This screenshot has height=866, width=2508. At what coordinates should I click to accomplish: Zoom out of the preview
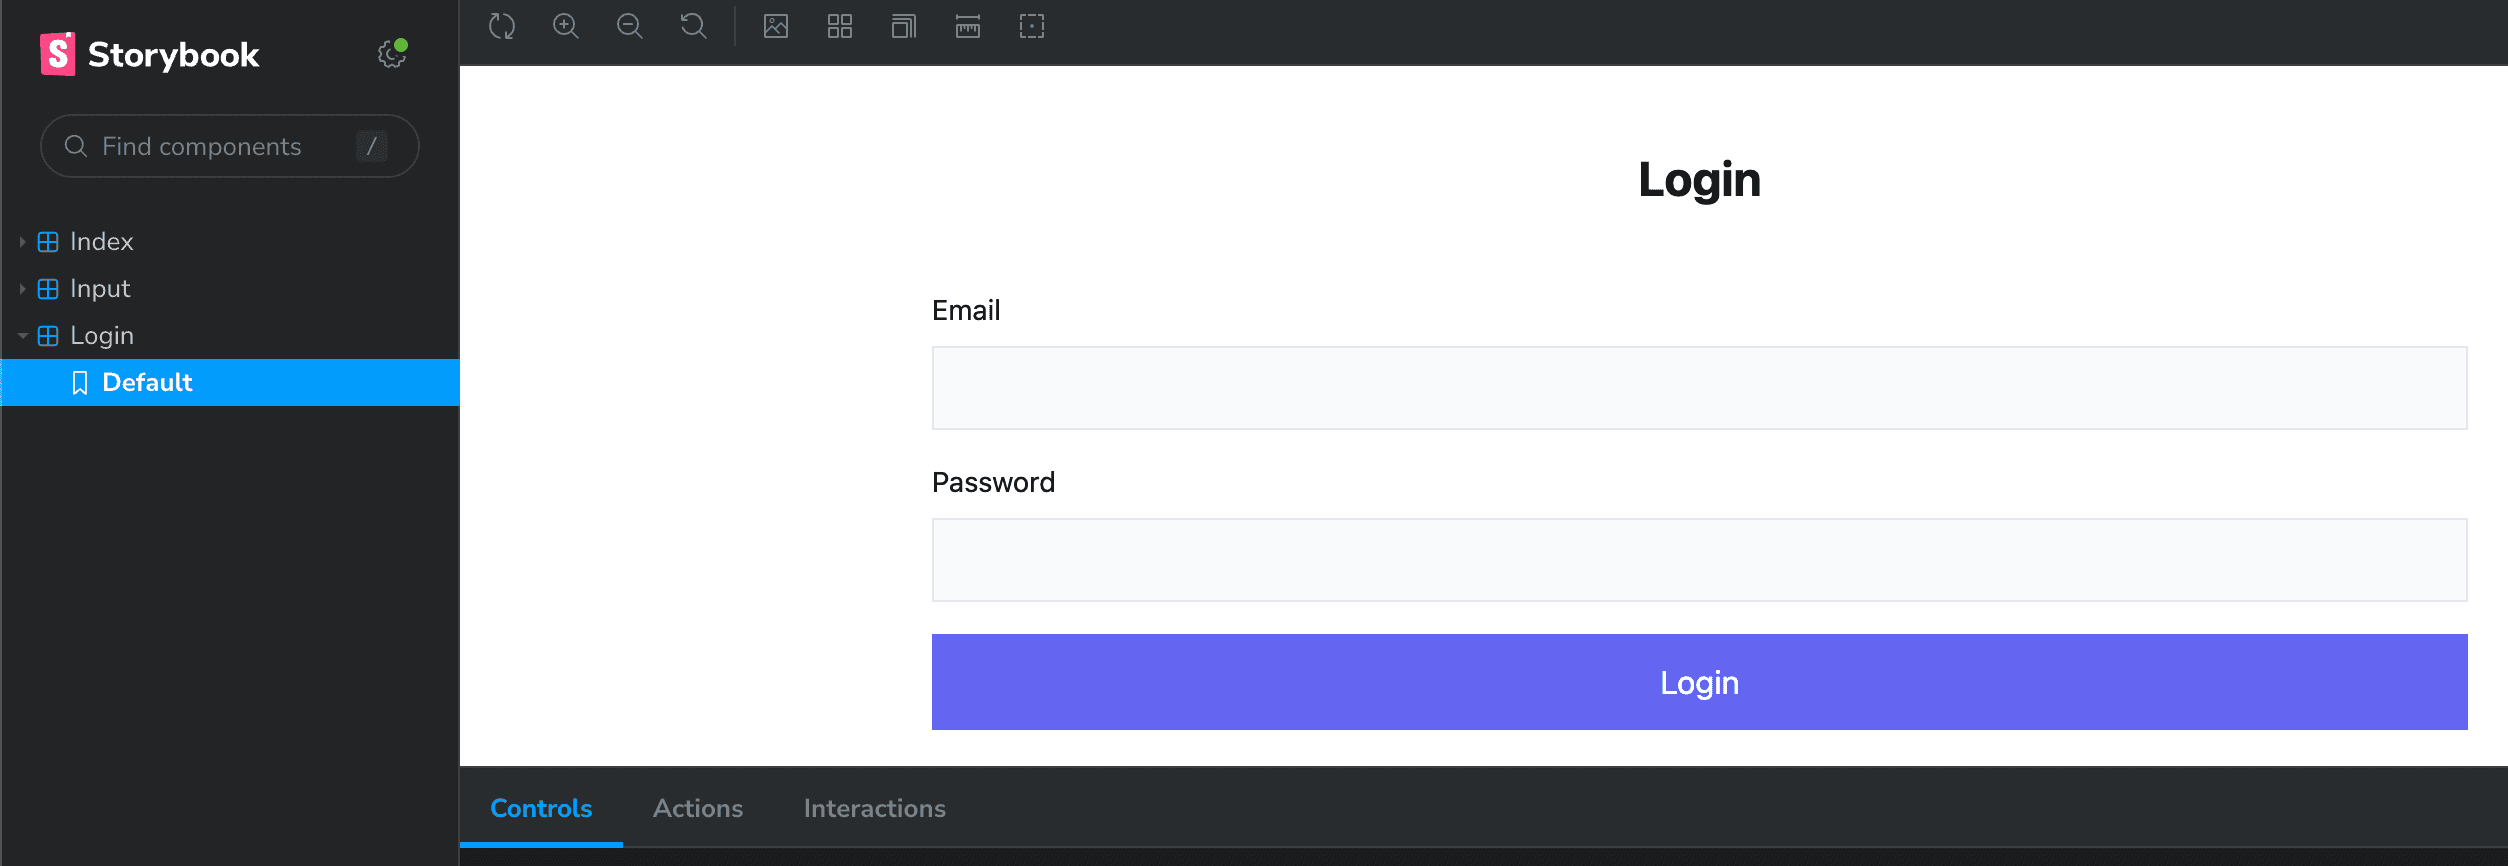pos(630,26)
